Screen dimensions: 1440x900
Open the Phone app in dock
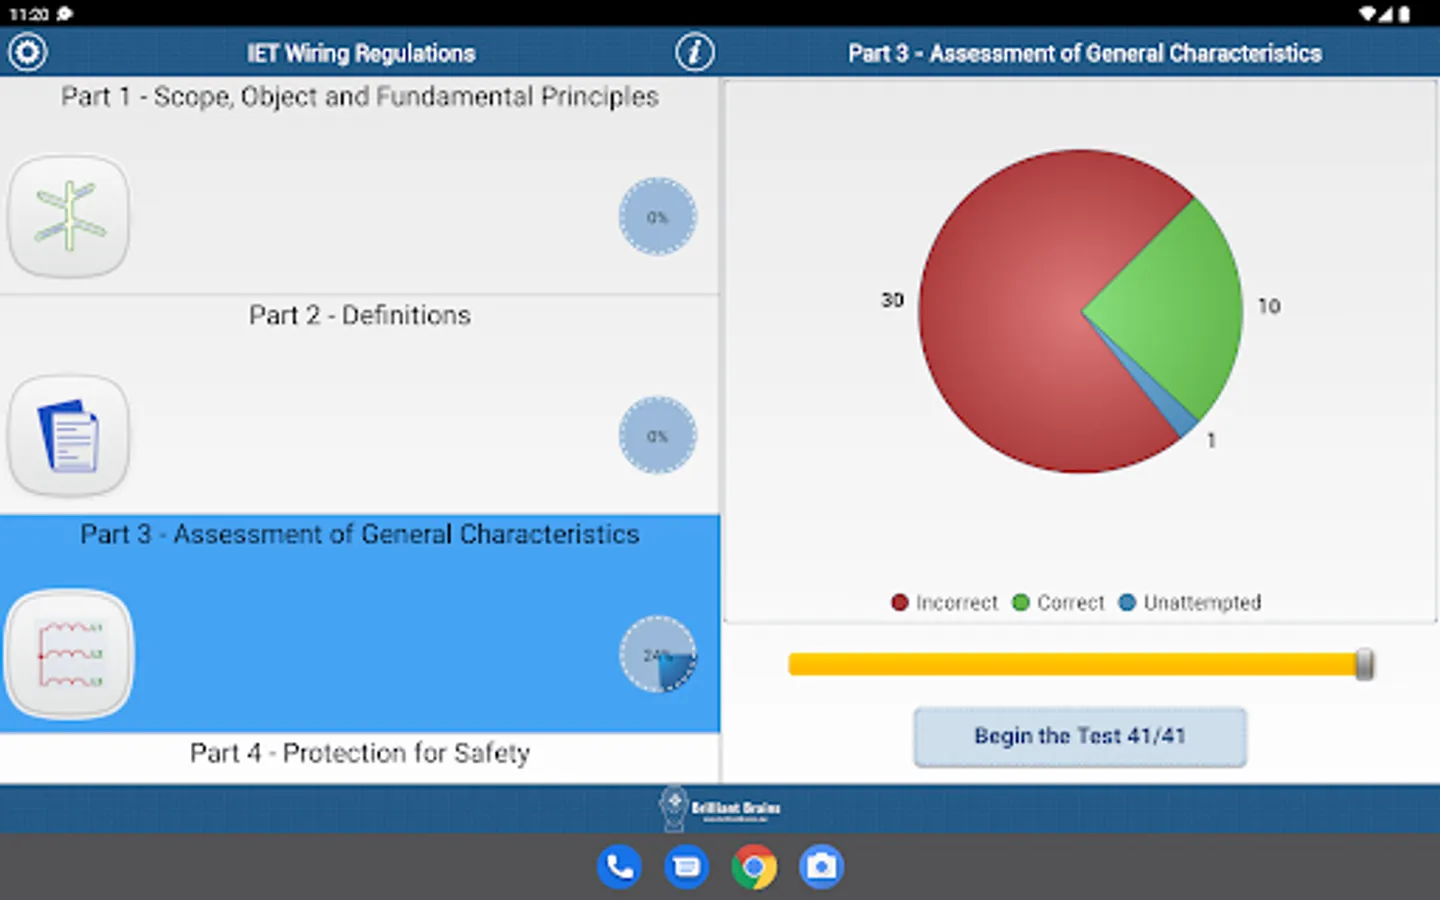(620, 867)
